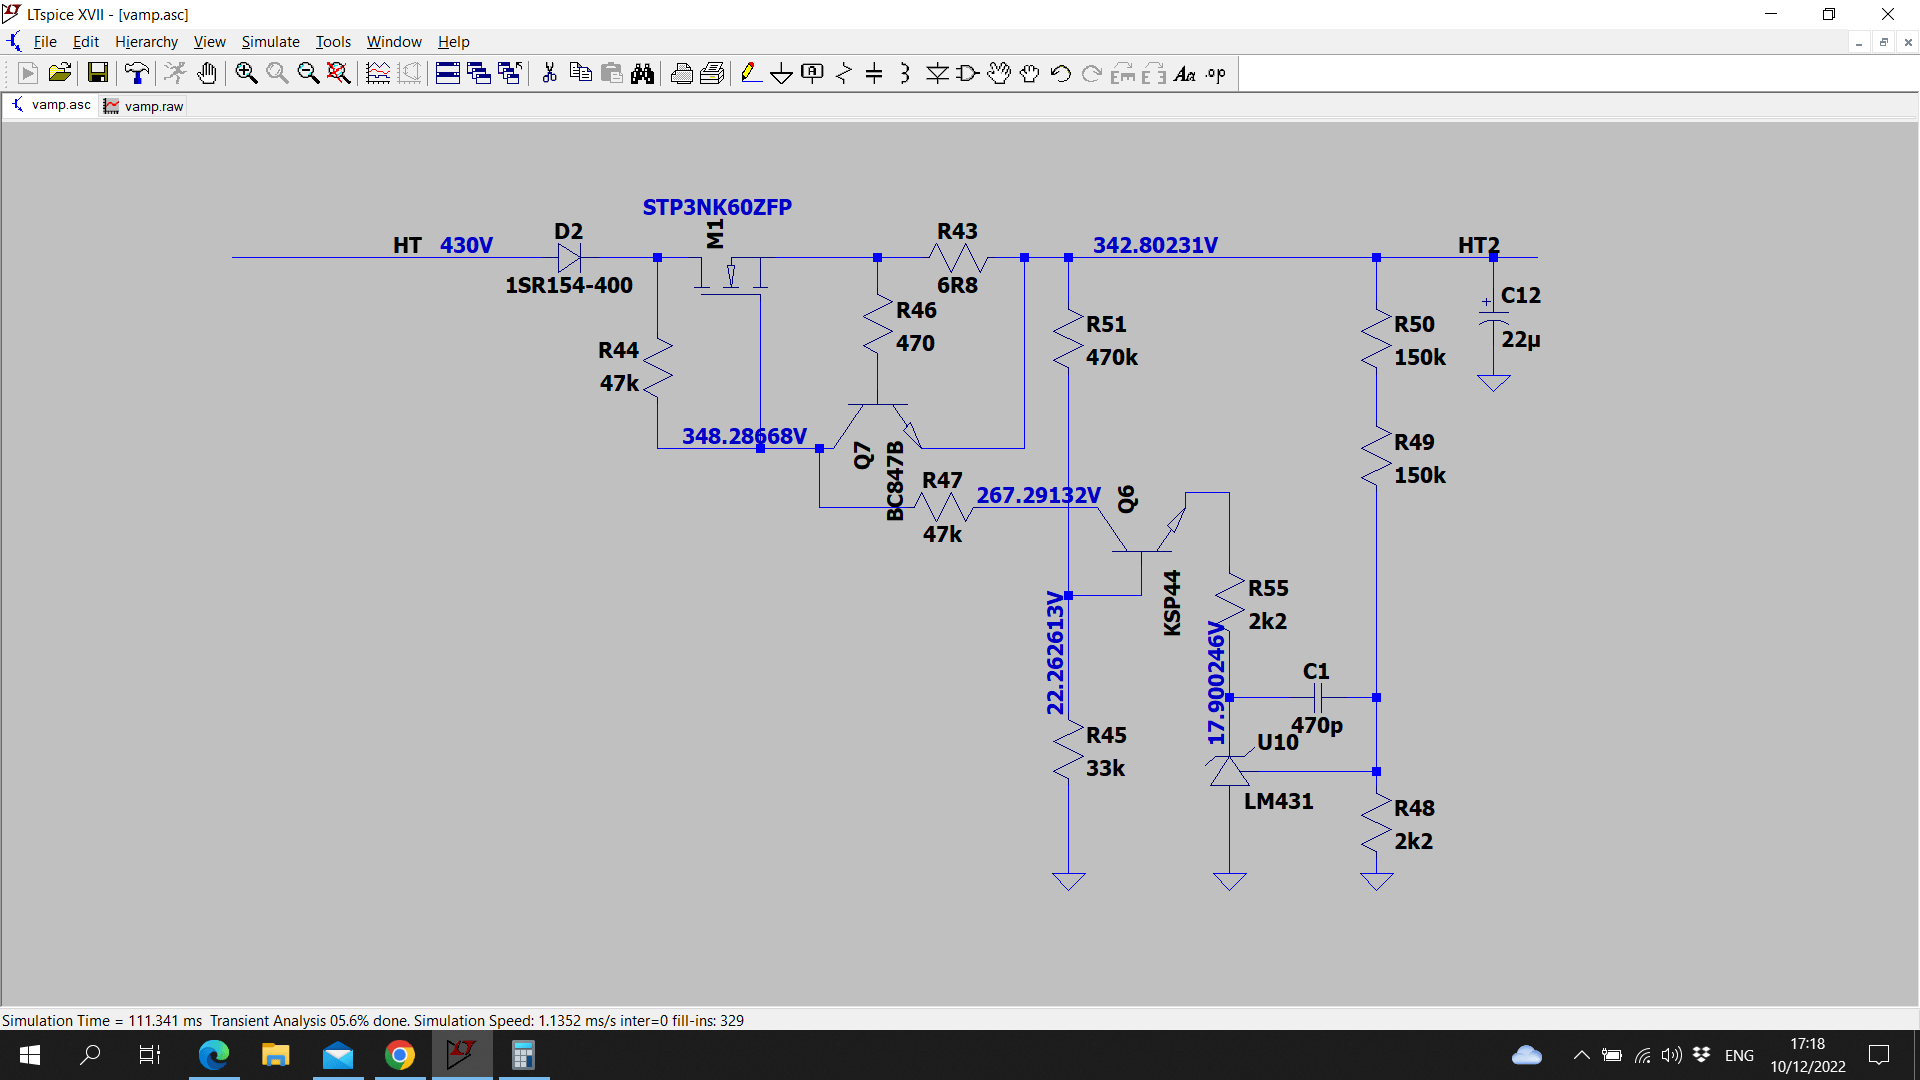Cascade windows toolbar icon
This screenshot has height=1080, width=1920.
[510, 73]
